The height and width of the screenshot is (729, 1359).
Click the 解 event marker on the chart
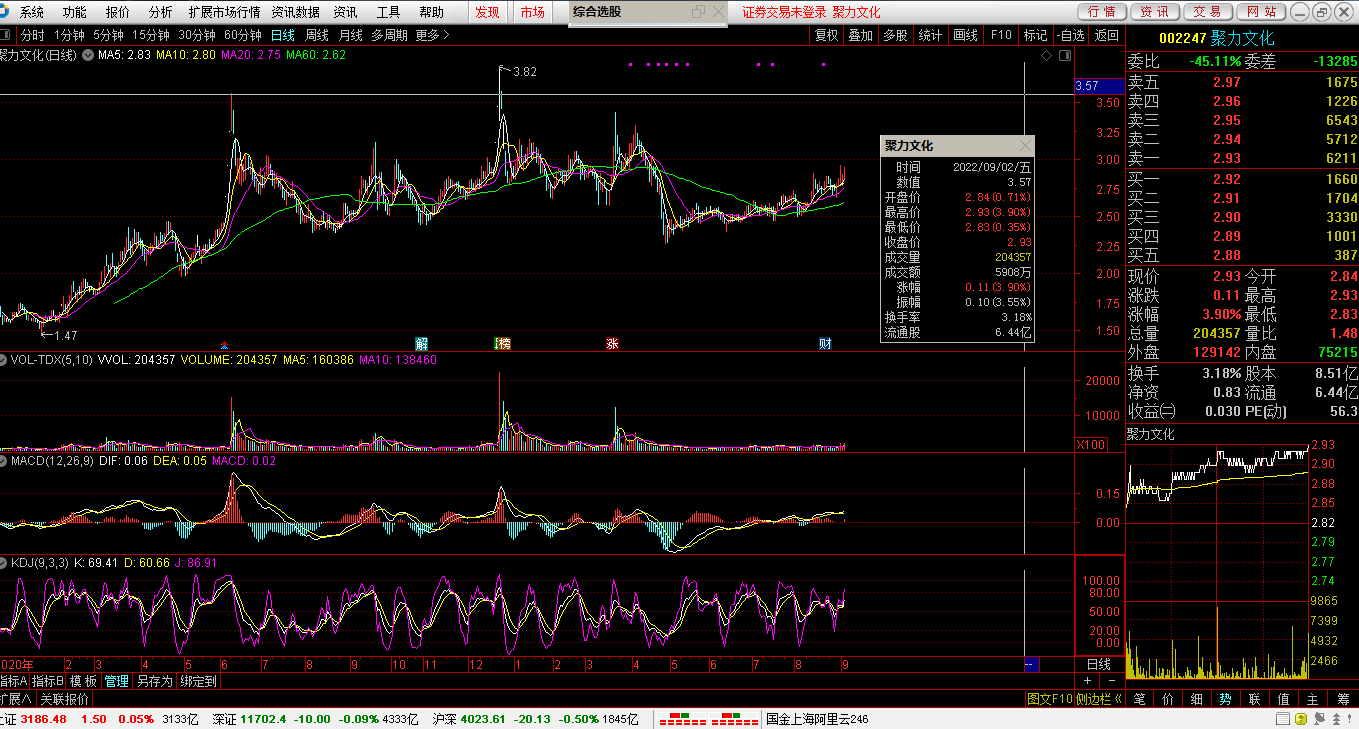coord(422,344)
